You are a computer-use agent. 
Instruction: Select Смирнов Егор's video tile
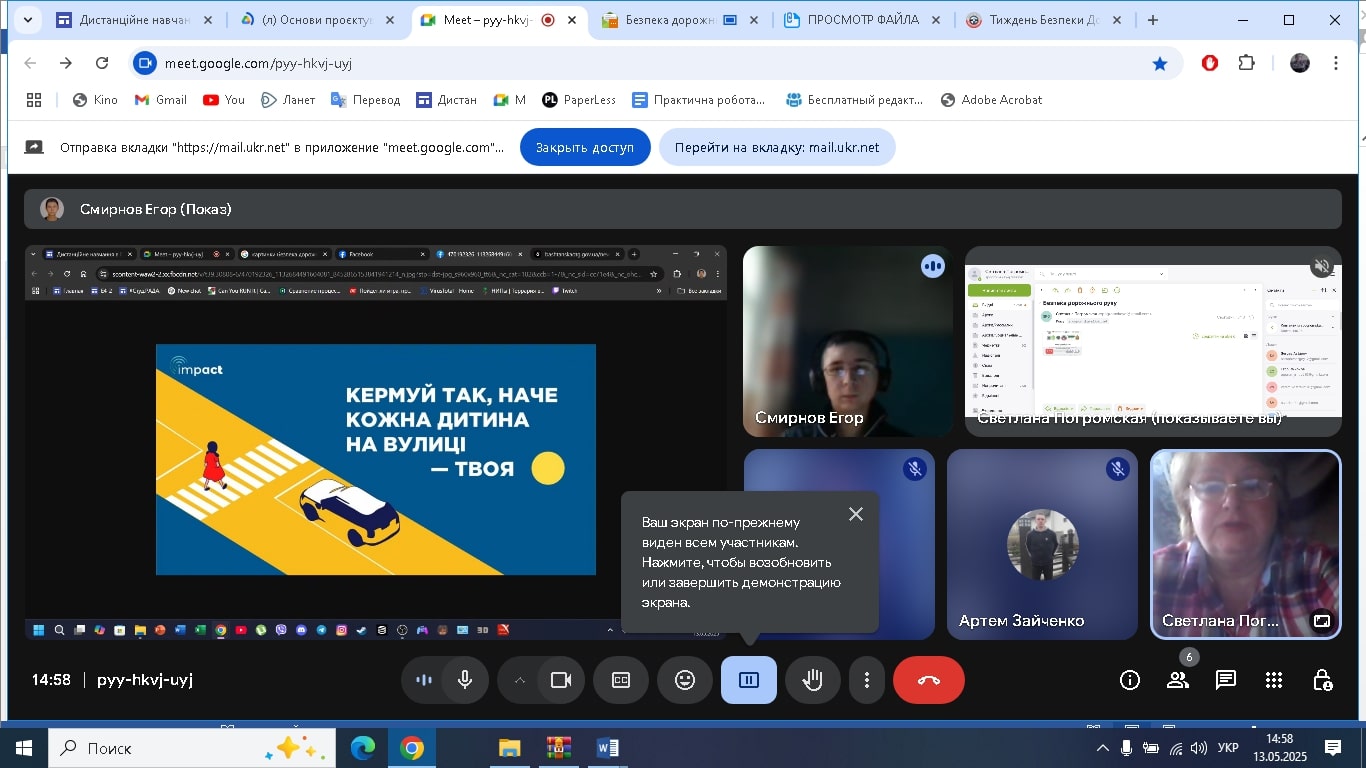(x=848, y=341)
